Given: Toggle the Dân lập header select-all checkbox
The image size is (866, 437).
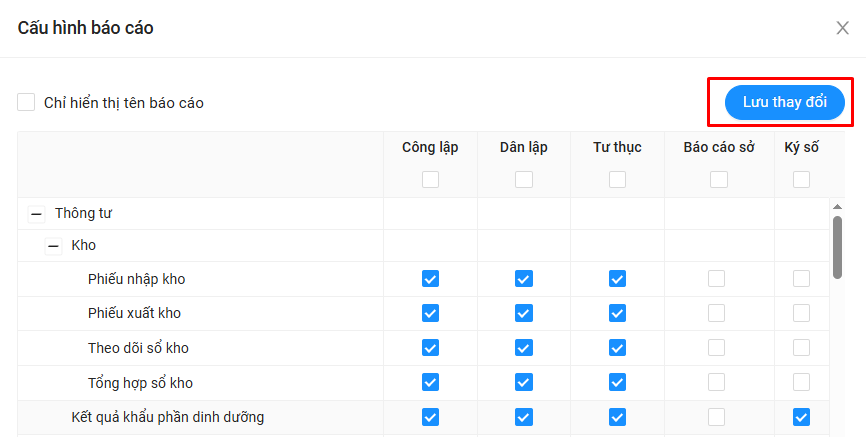Looking at the screenshot, I should point(524,180).
